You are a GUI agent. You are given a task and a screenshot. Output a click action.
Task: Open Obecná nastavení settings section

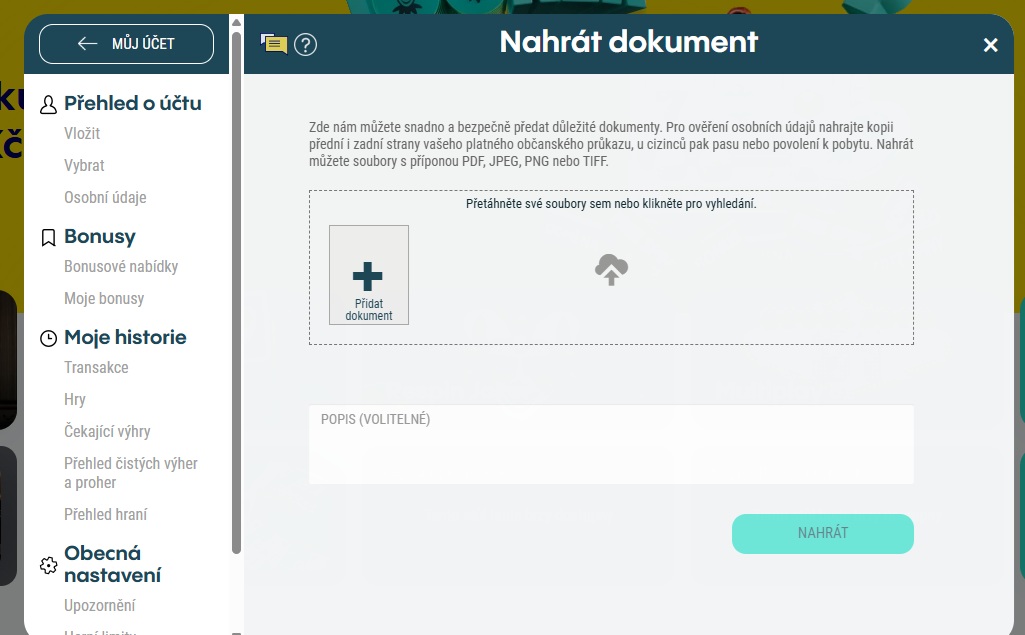tap(112, 564)
